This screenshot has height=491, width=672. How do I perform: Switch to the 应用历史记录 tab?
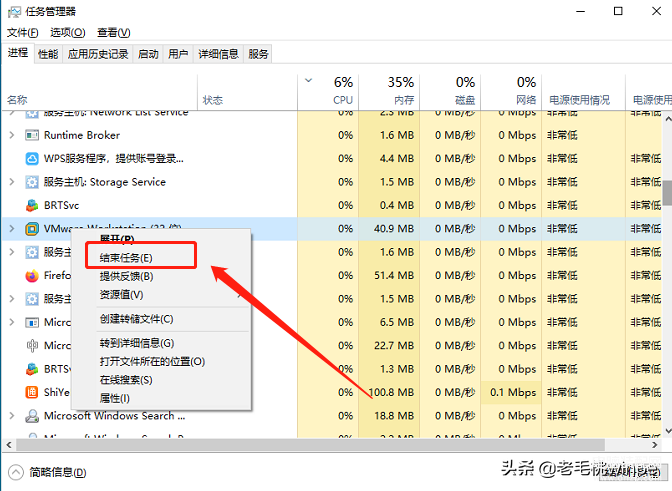pyautogui.click(x=98, y=54)
